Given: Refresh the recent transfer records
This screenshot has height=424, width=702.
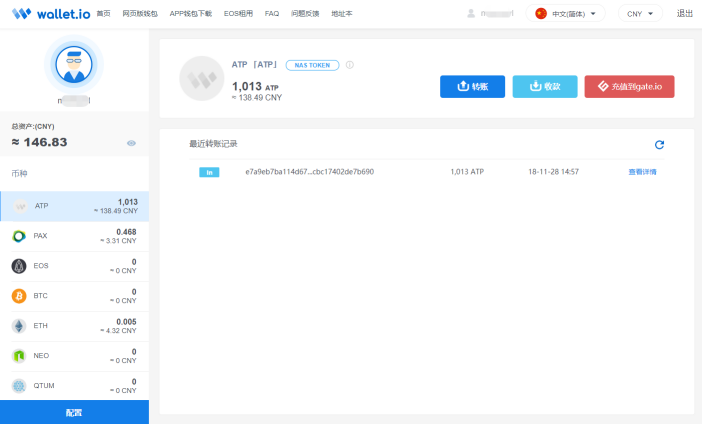Looking at the screenshot, I should (x=659, y=145).
